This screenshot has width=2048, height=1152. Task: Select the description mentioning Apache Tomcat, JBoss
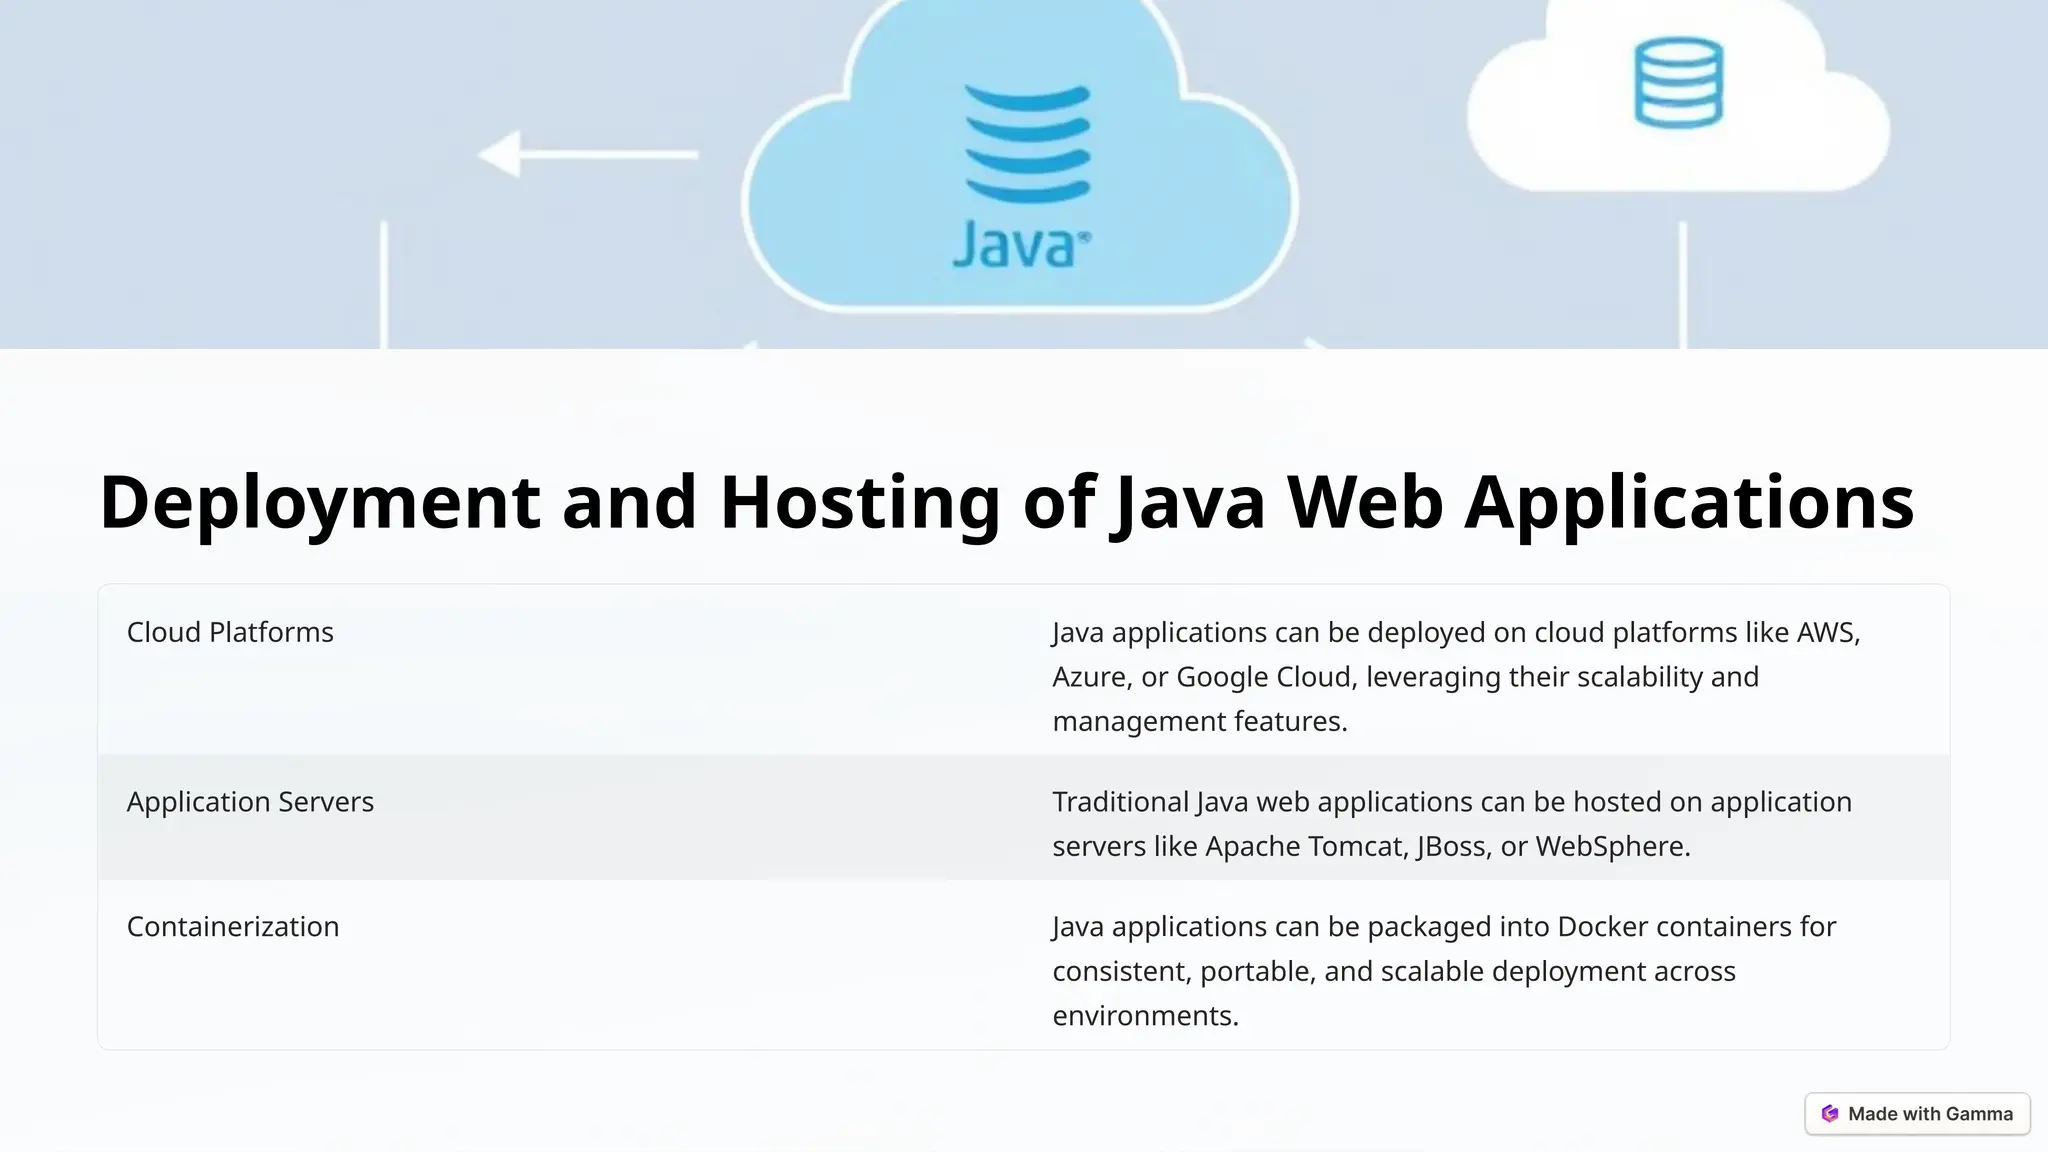[x=1452, y=824]
